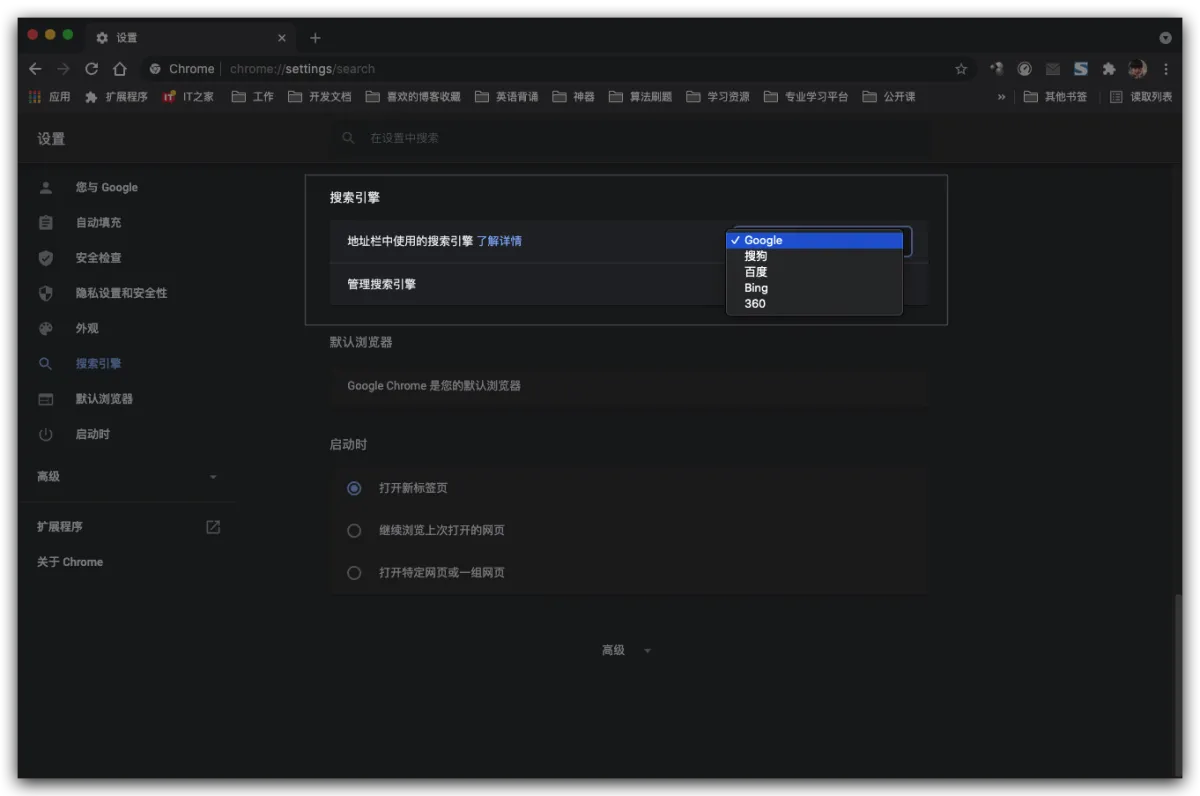Select the 打开新标签页 radio option
1200x796 pixels.
click(x=354, y=488)
